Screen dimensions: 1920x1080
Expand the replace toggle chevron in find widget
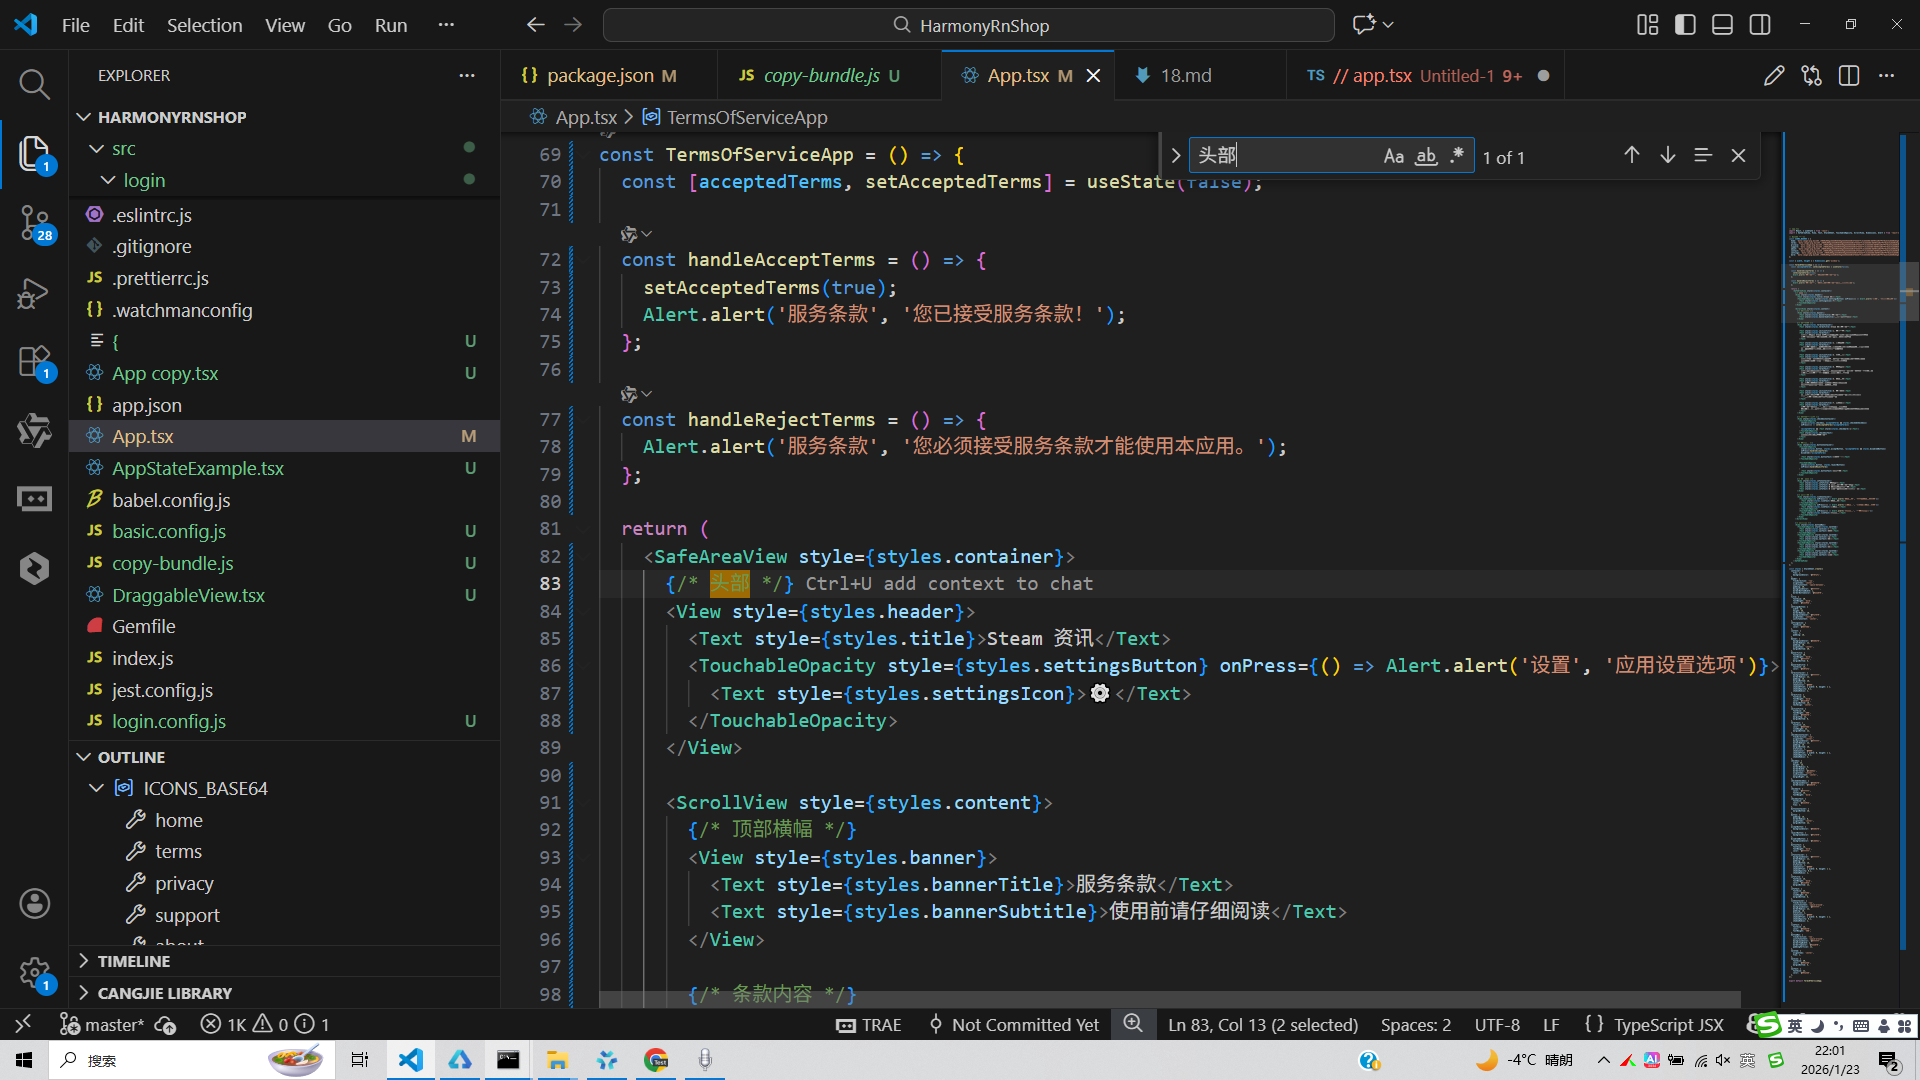[x=1175, y=156]
